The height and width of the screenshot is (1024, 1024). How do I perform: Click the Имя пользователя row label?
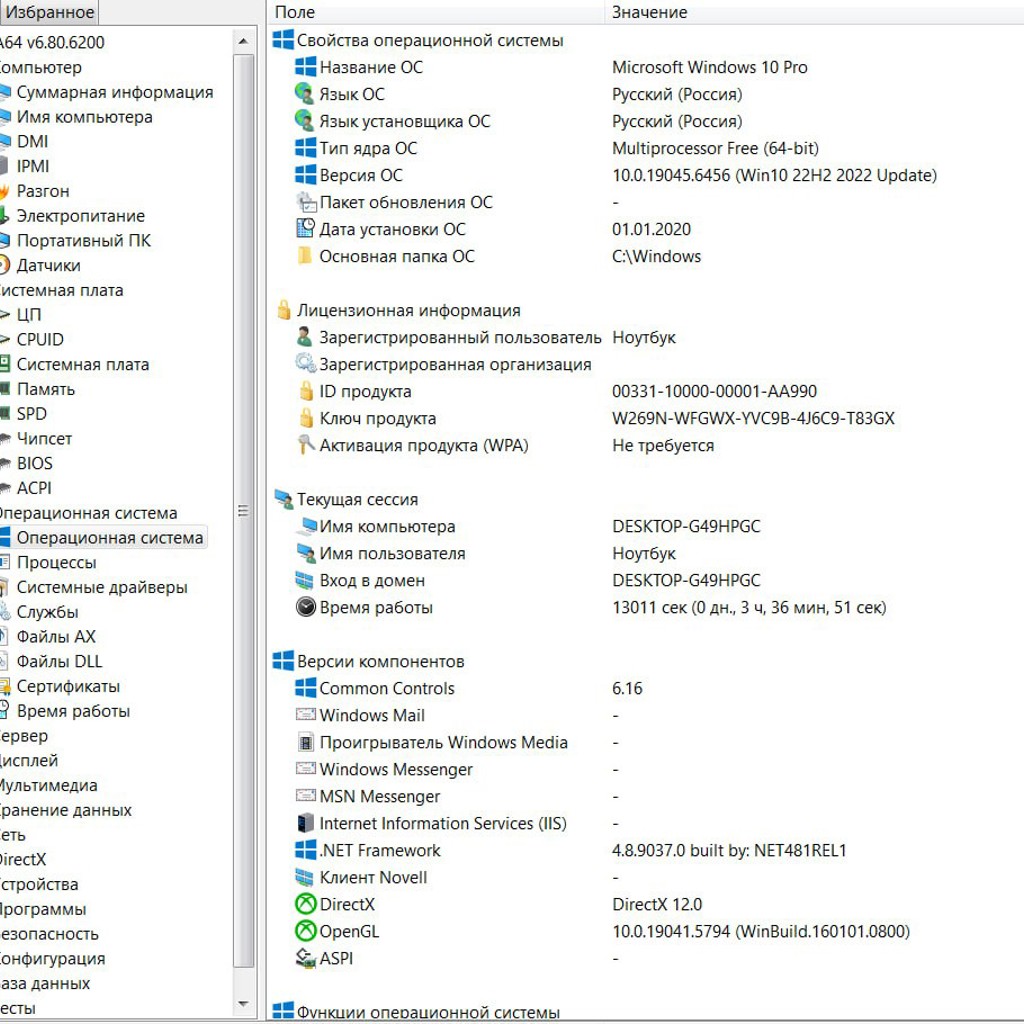pos(392,554)
